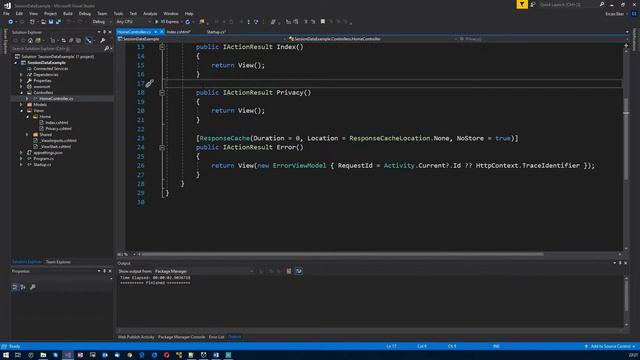
Task: Select Index.cshtml in Solution Explorer
Action: (57, 122)
